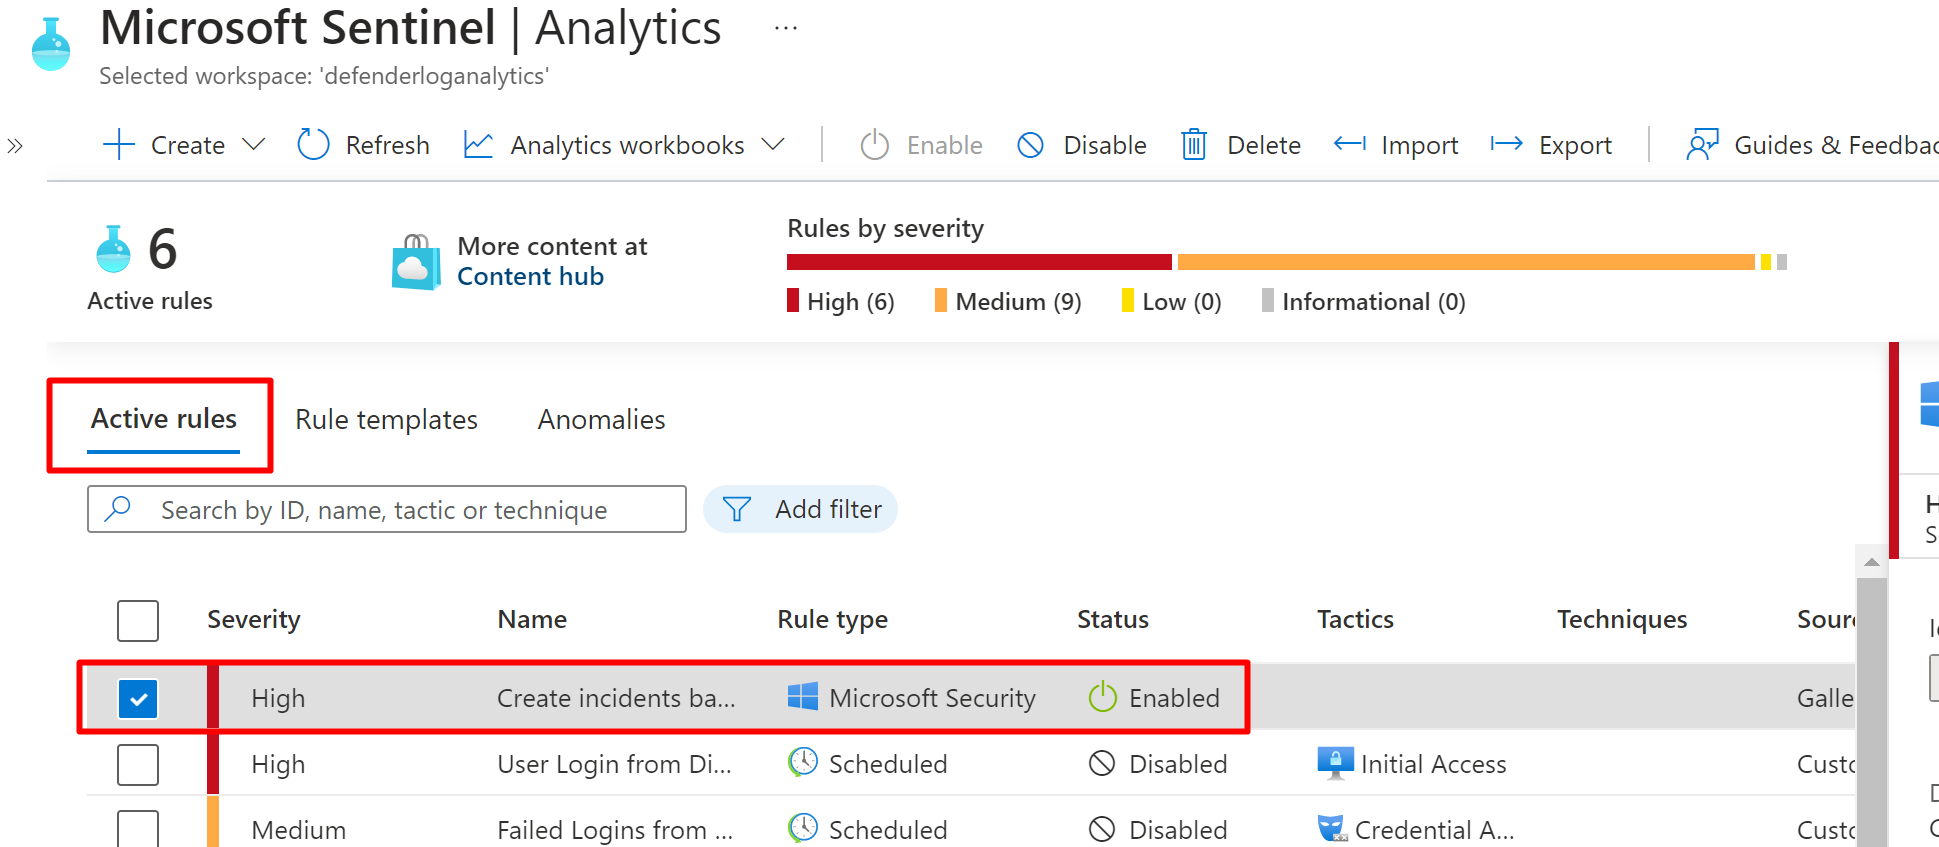The width and height of the screenshot is (1939, 847).
Task: Uncheck the Create incidents rule checkbox
Action: click(x=138, y=698)
